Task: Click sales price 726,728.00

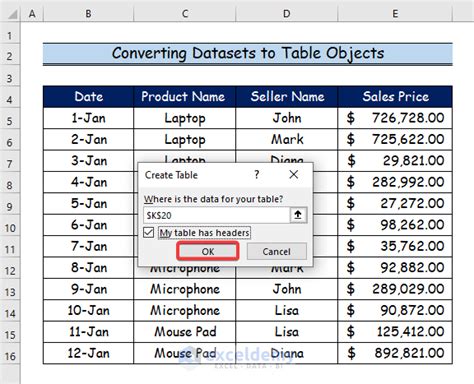Action: [x=395, y=118]
